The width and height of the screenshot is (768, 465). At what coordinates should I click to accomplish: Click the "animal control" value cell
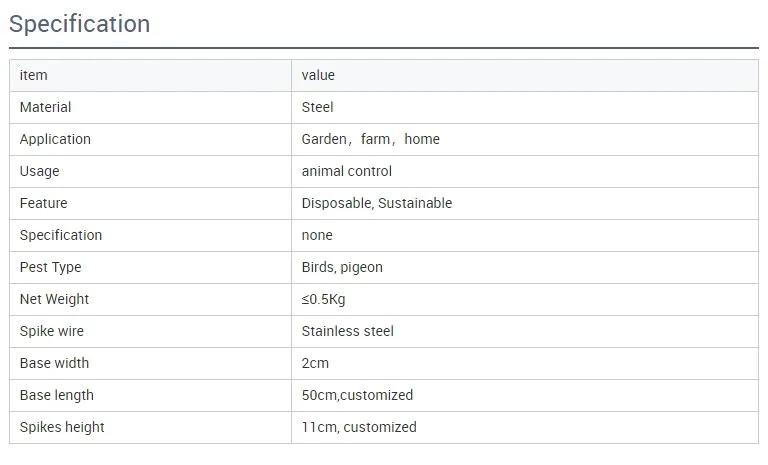[347, 171]
